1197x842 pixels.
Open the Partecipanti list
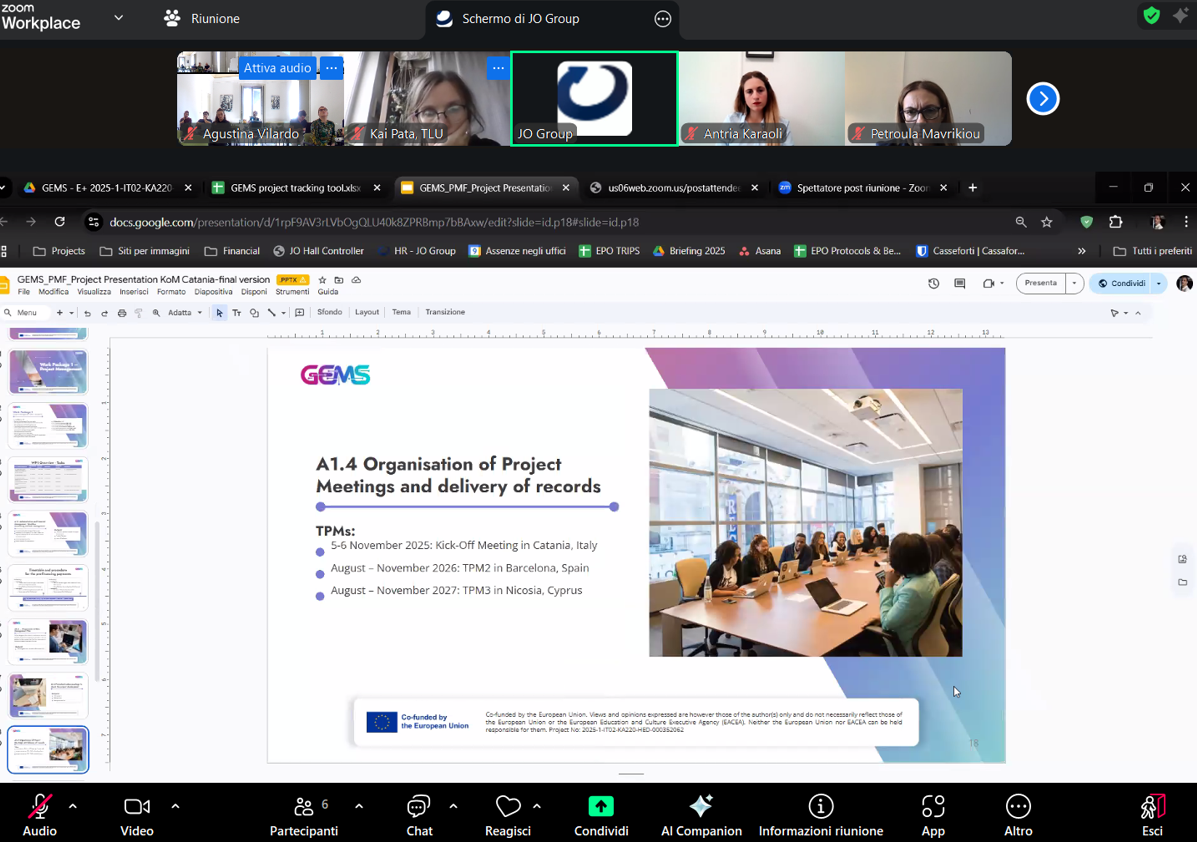coord(303,807)
